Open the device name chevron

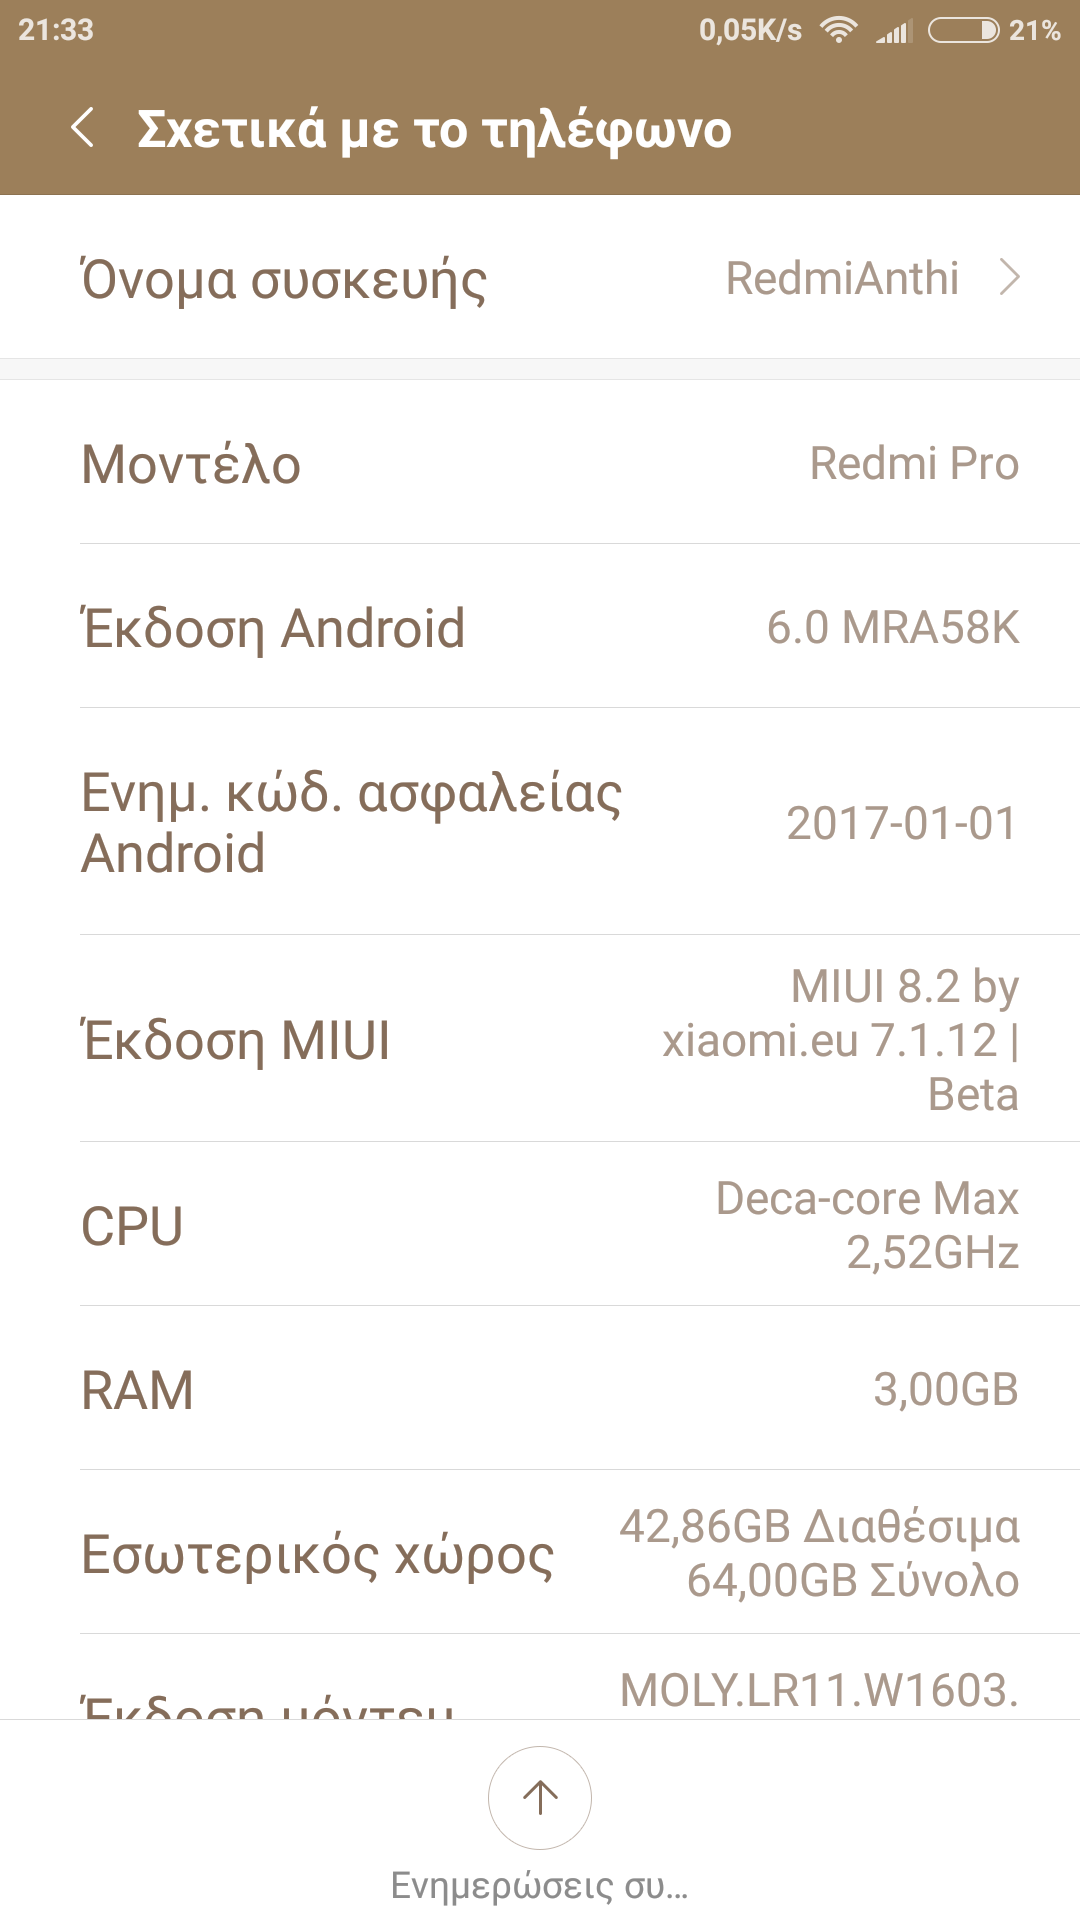pos(1010,278)
